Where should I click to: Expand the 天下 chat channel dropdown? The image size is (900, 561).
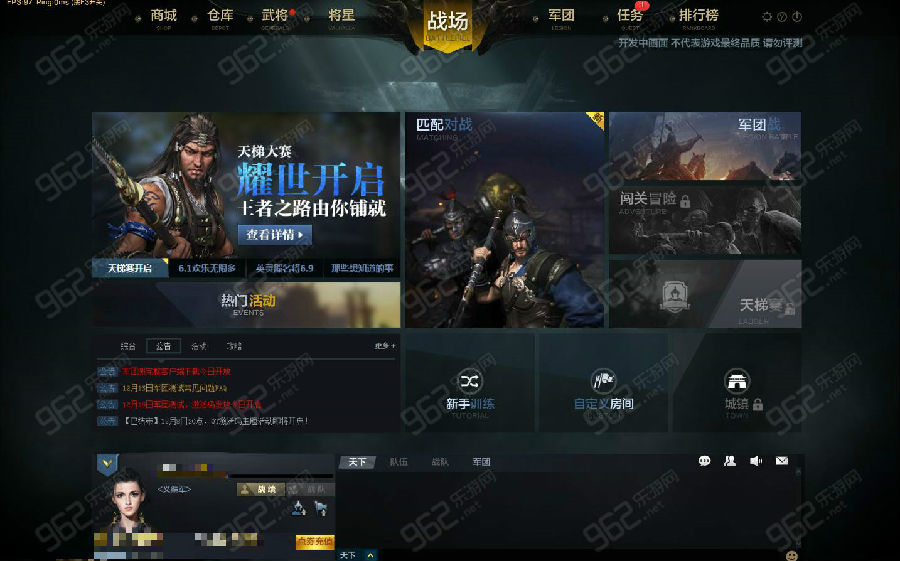pyautogui.click(x=371, y=555)
